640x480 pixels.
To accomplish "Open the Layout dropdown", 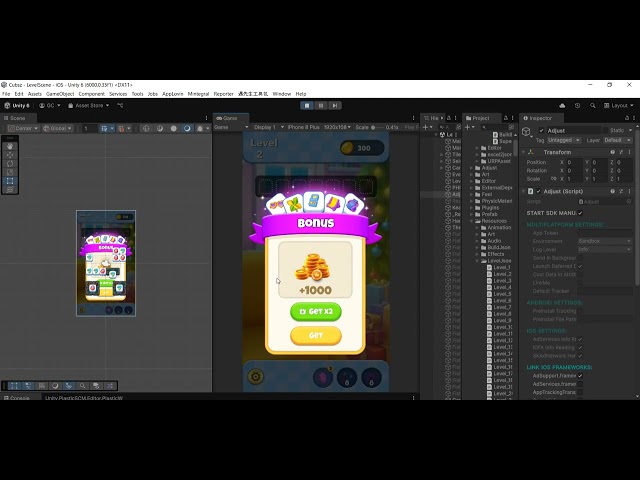I will (619, 105).
